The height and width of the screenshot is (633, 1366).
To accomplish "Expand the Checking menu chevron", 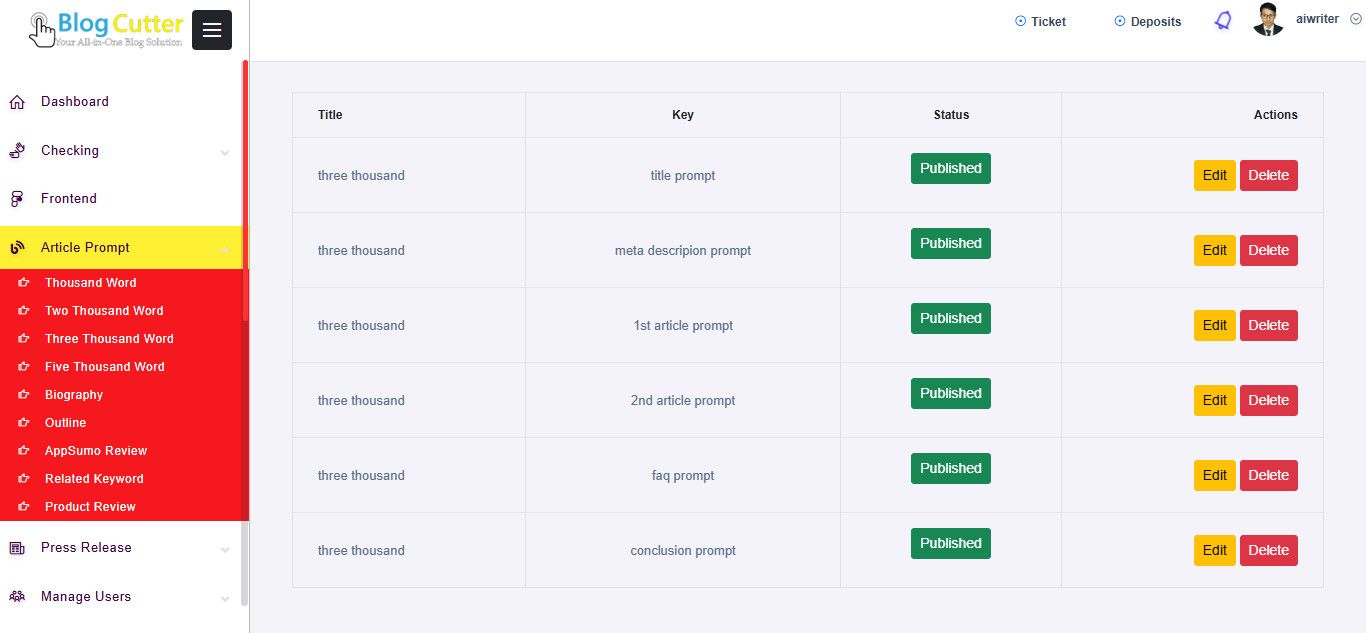I will tap(225, 152).
